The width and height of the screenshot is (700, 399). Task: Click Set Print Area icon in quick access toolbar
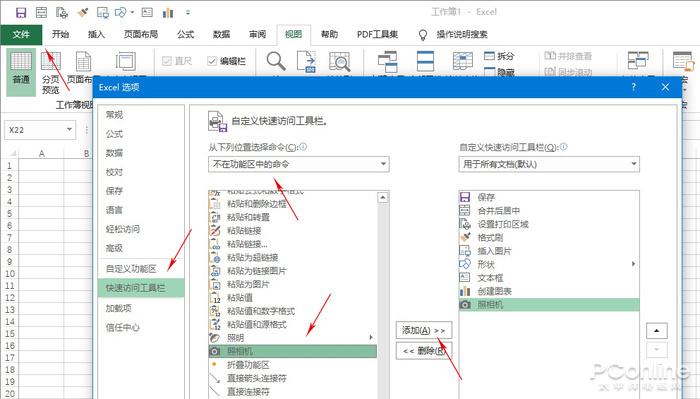coord(62,12)
